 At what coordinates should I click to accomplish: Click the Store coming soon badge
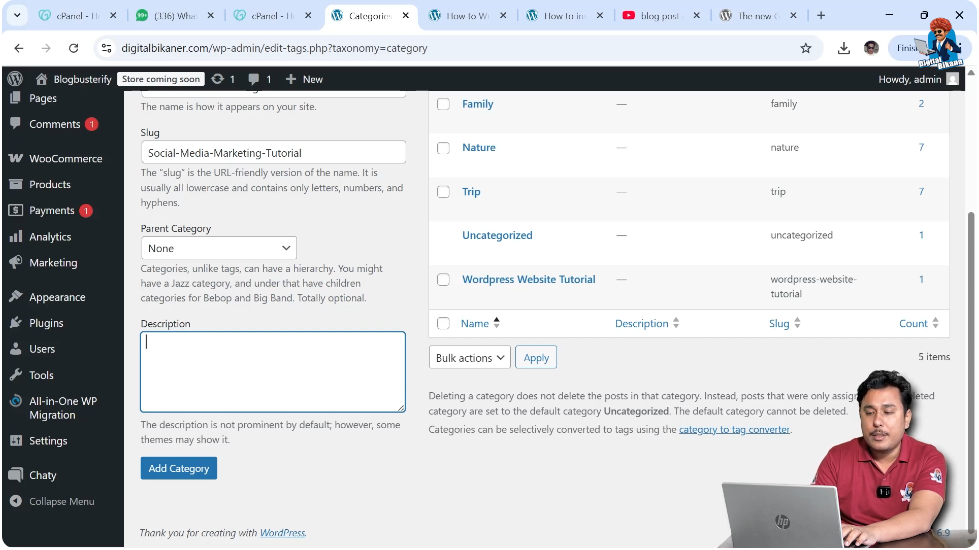[160, 79]
